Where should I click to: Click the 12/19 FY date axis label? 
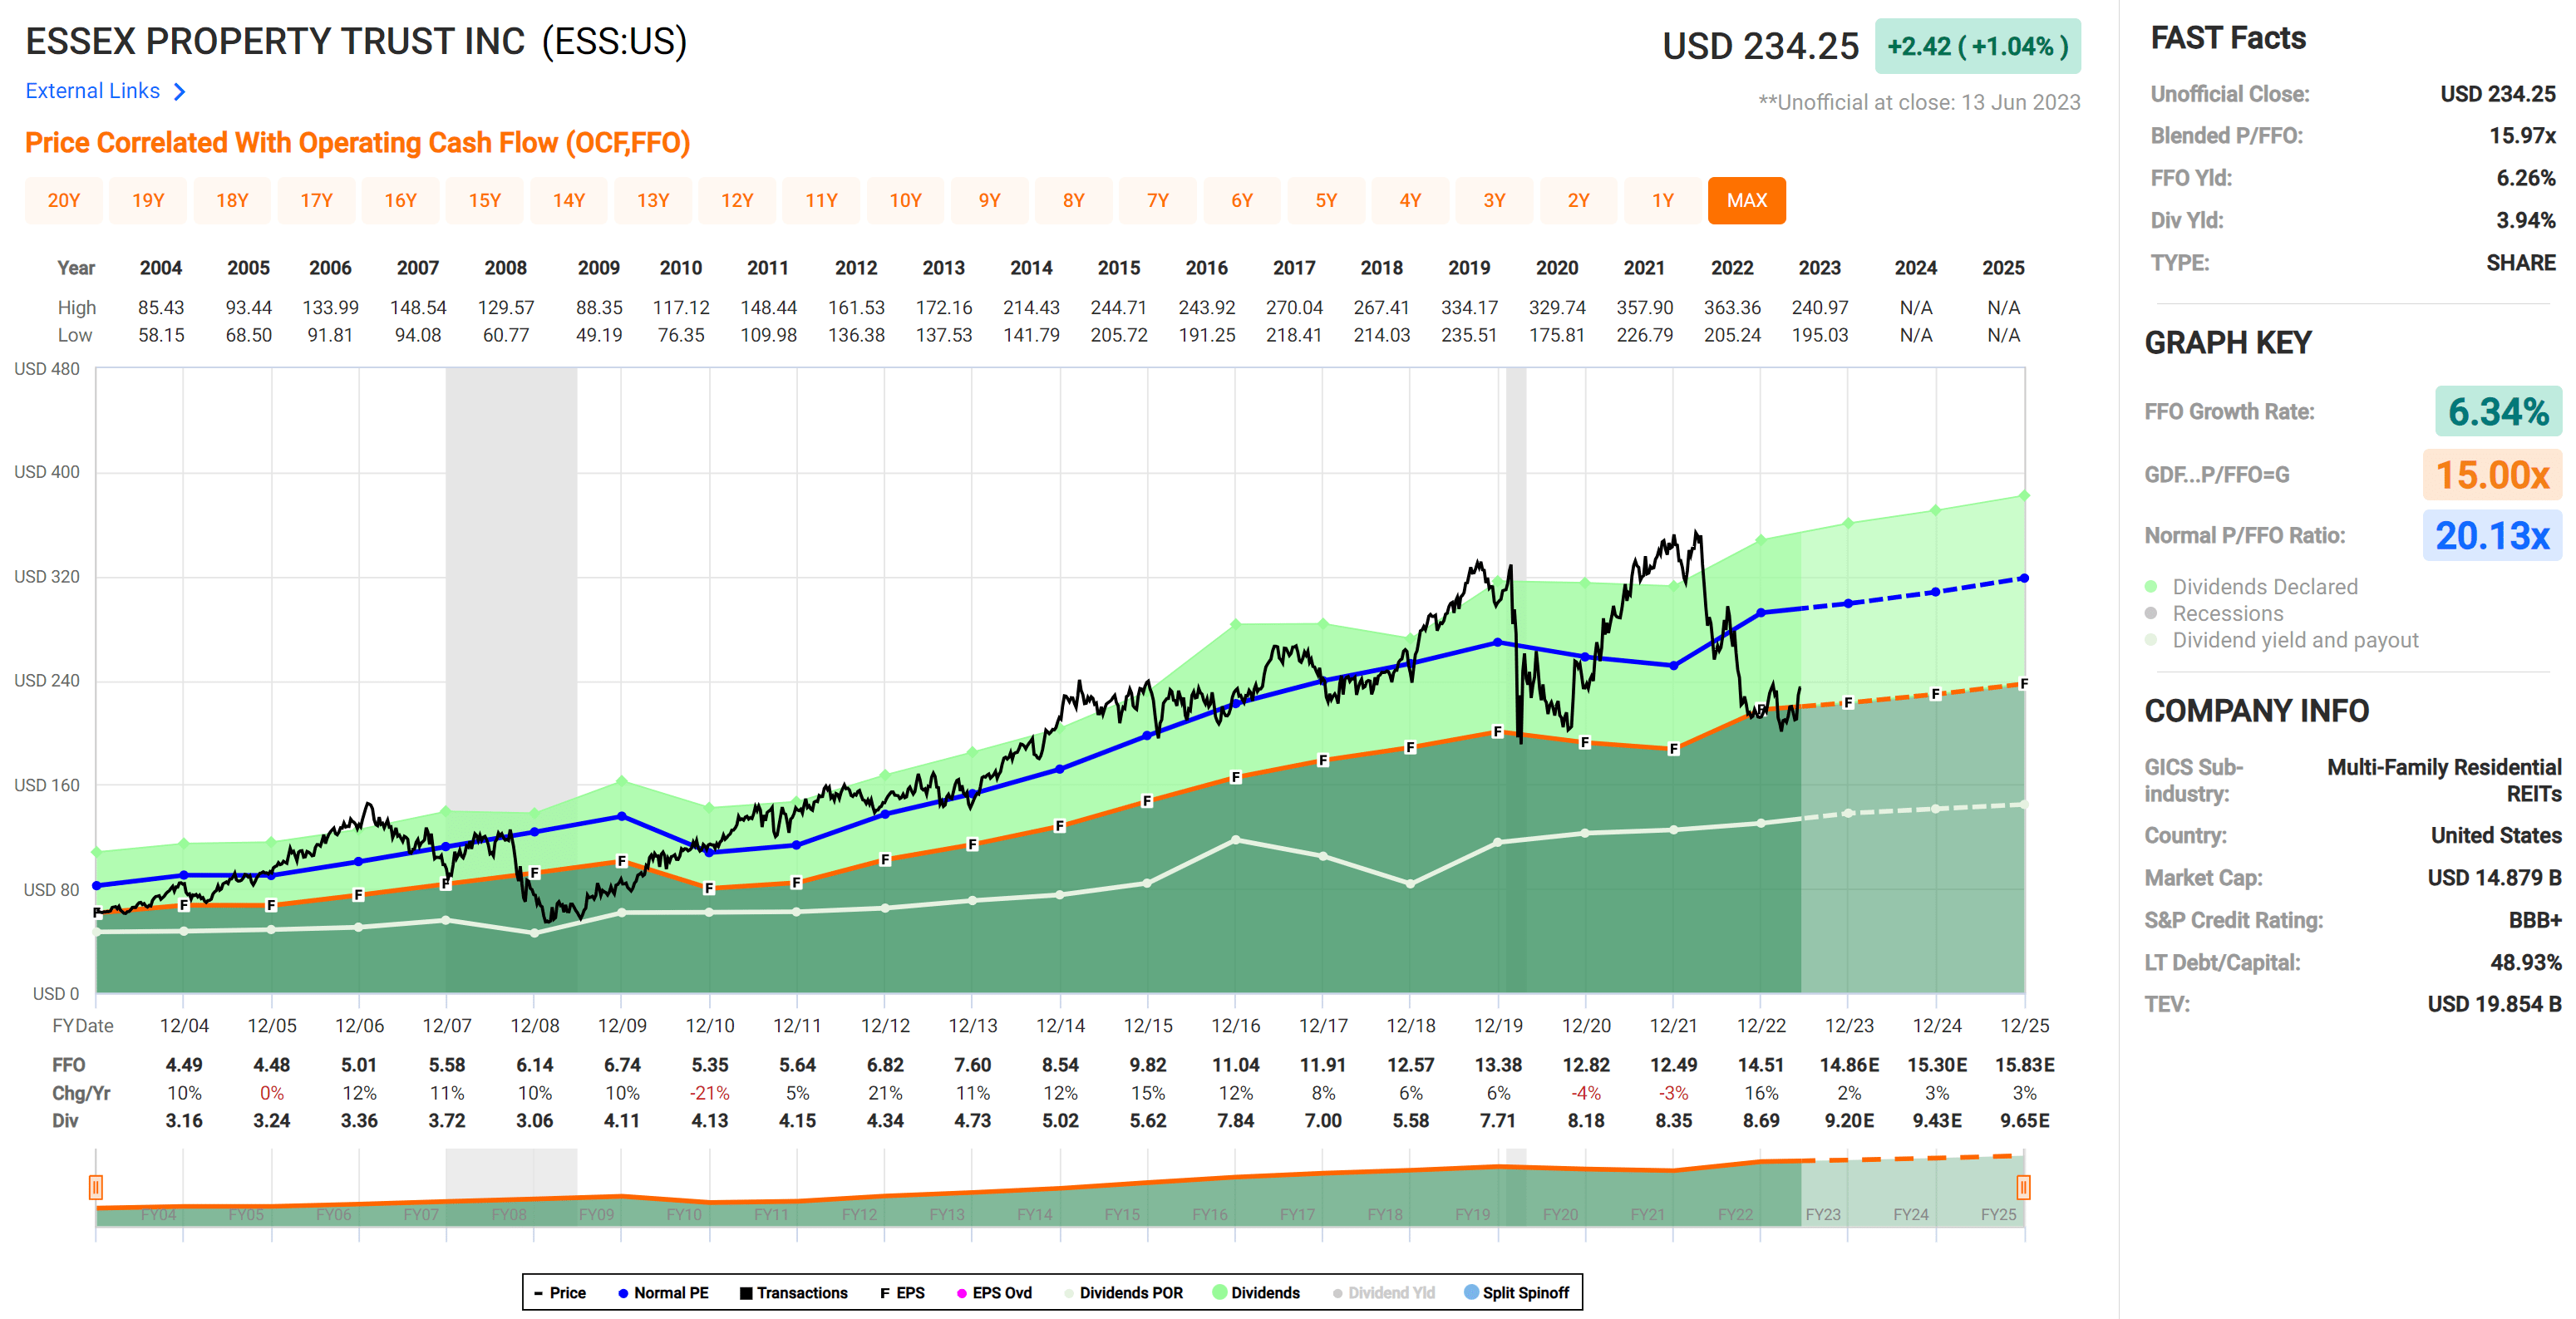point(1498,1026)
